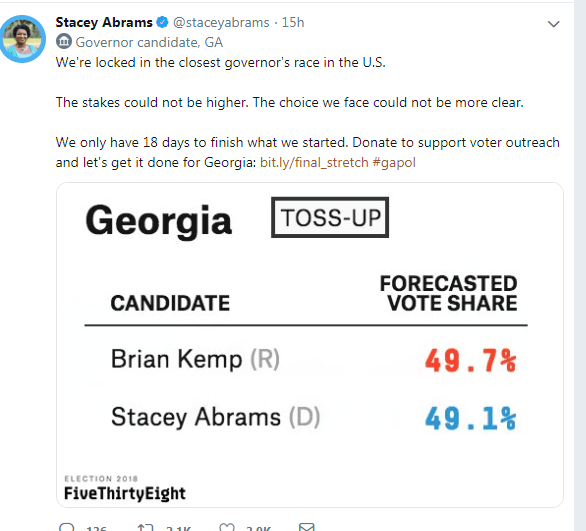Click the tweet body text
The width and height of the screenshot is (586, 531).
click(308, 112)
